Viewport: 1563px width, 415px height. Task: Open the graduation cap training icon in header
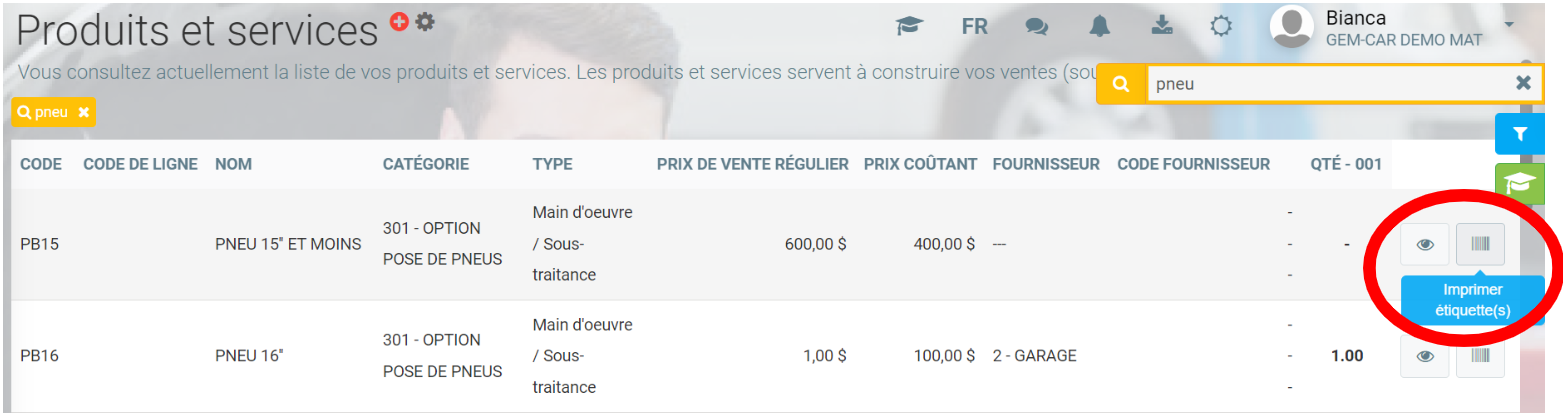click(909, 27)
